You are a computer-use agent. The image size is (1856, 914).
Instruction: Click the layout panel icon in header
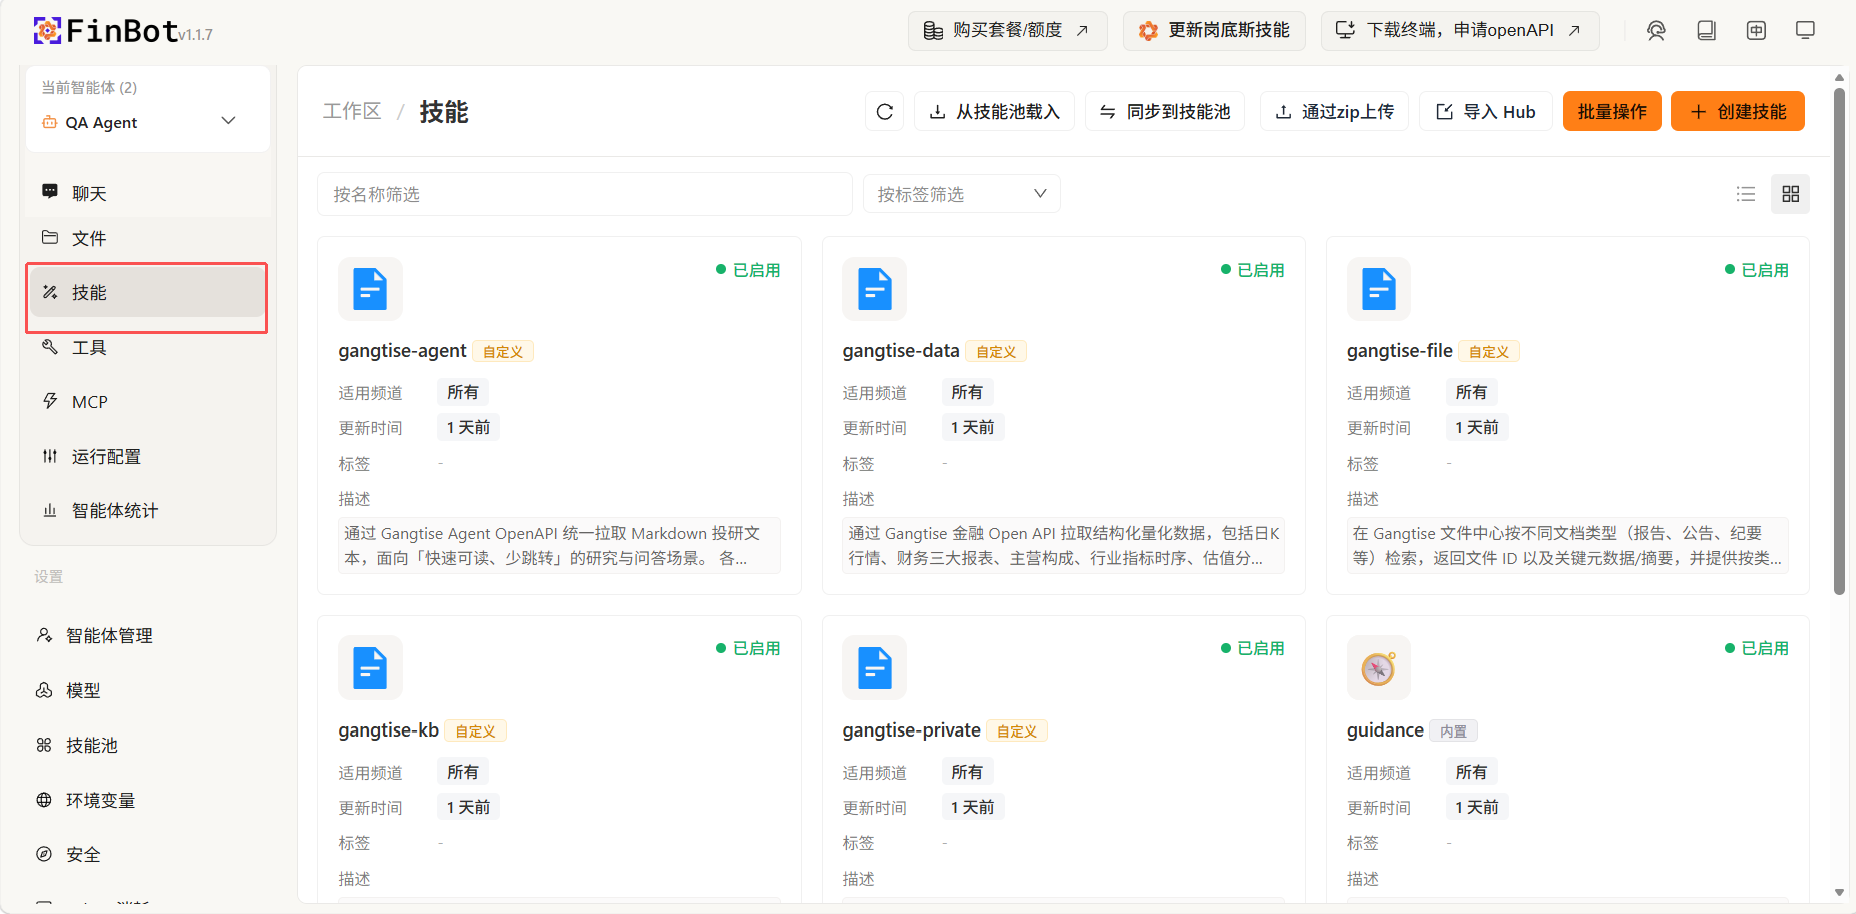coord(1756,30)
